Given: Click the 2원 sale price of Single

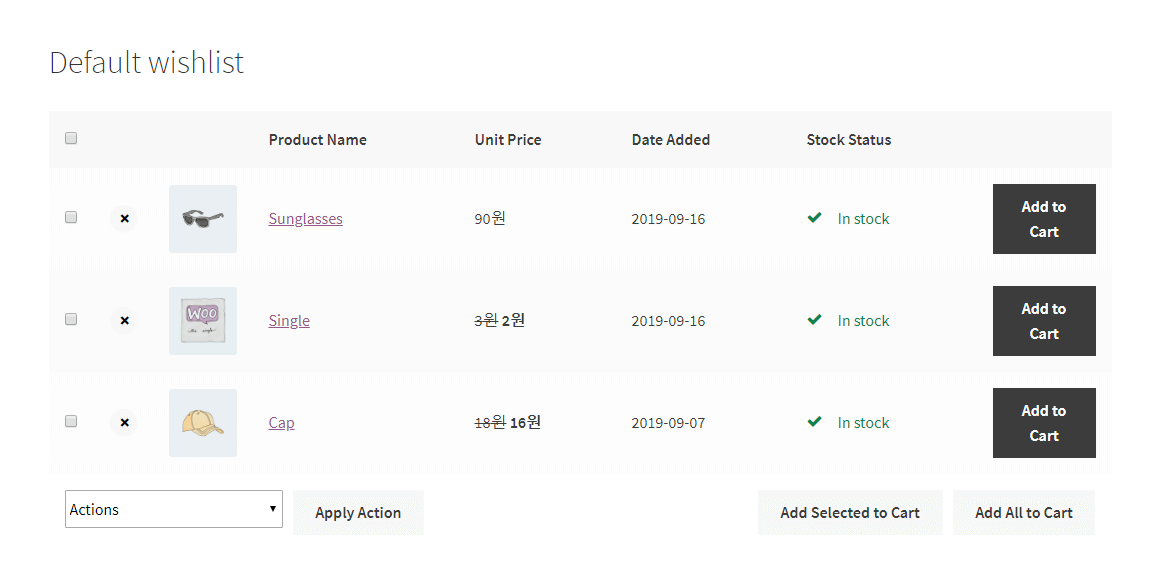Looking at the screenshot, I should click(x=514, y=320).
